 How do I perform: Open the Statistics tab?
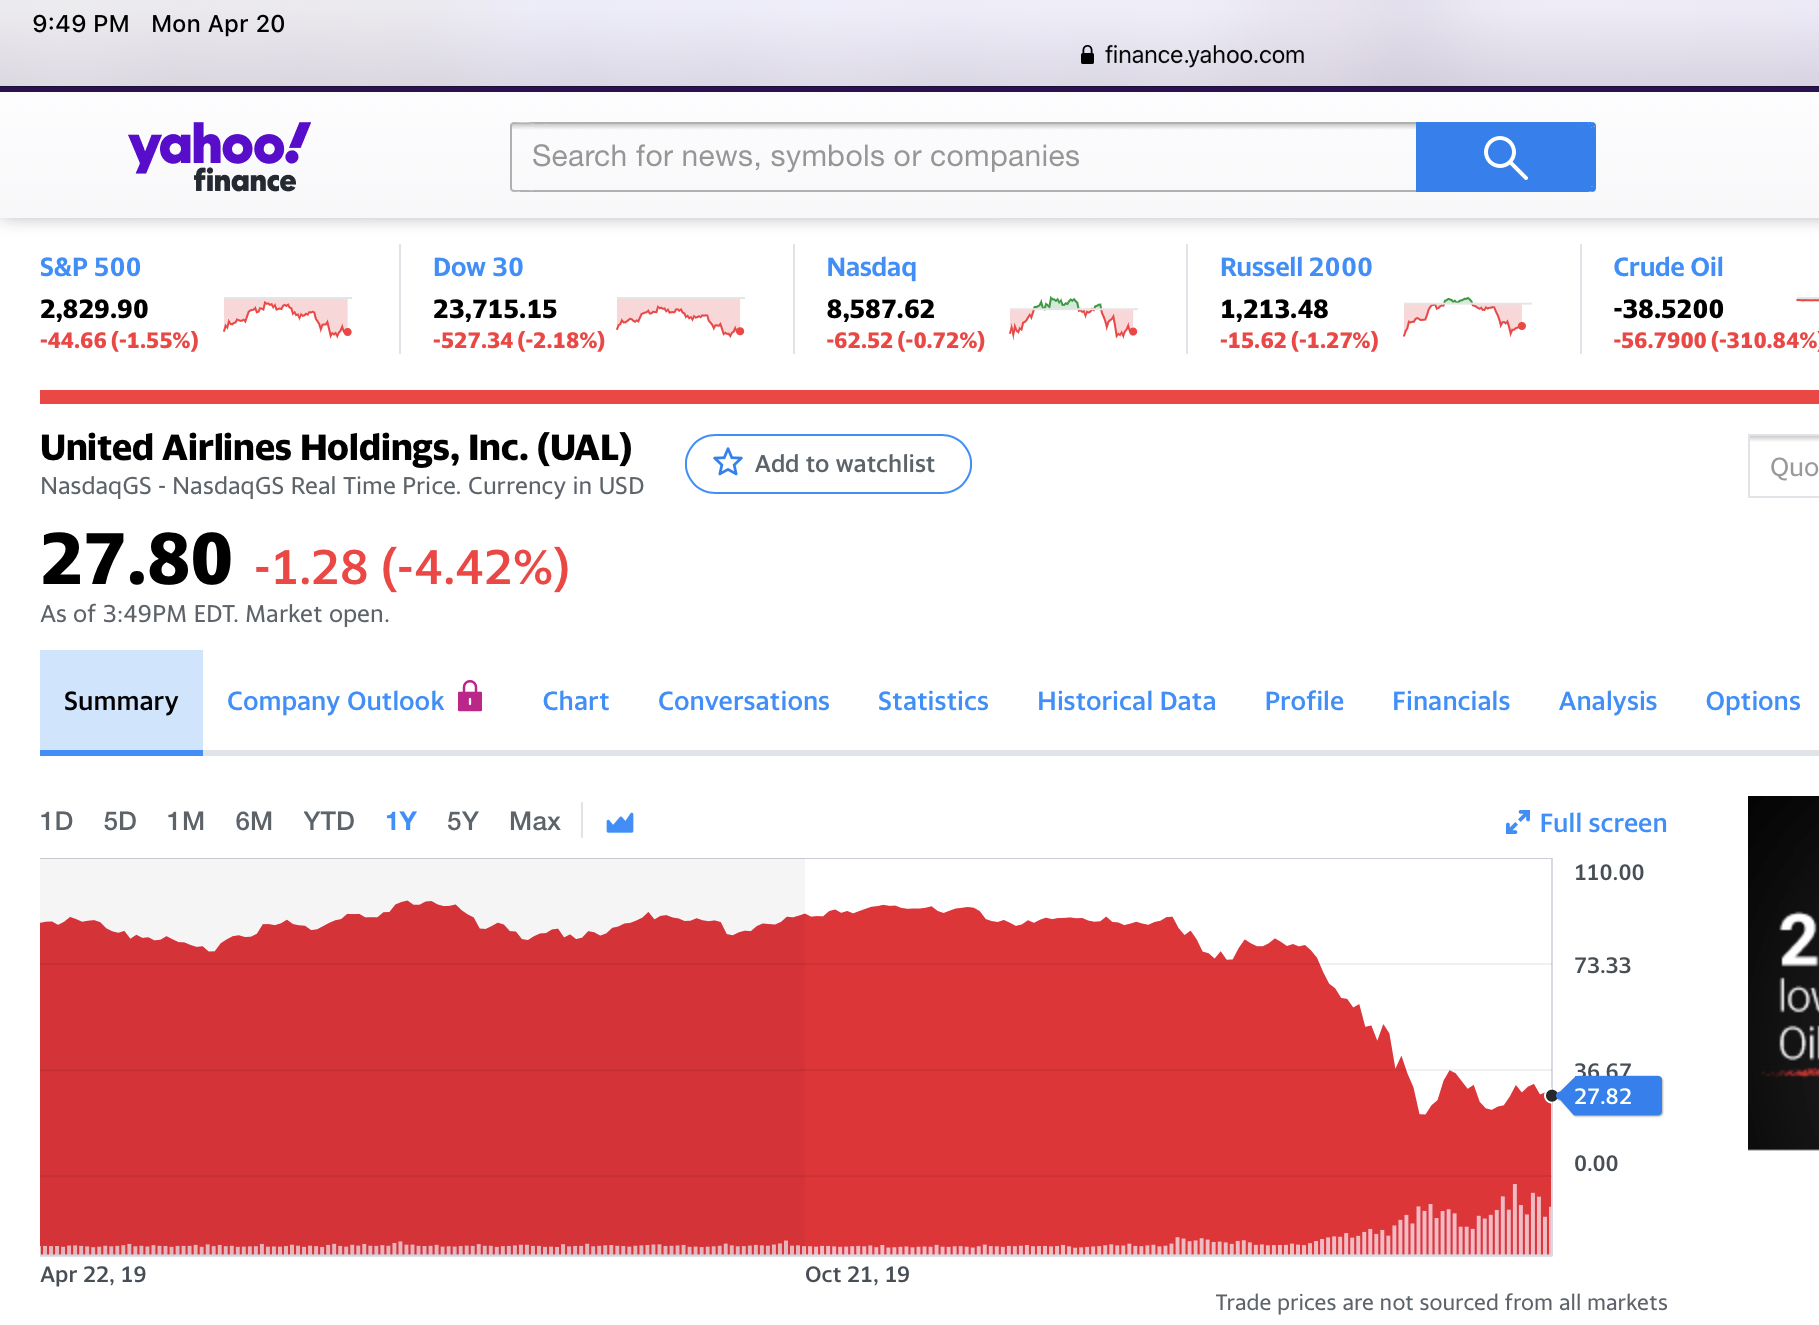(x=933, y=702)
